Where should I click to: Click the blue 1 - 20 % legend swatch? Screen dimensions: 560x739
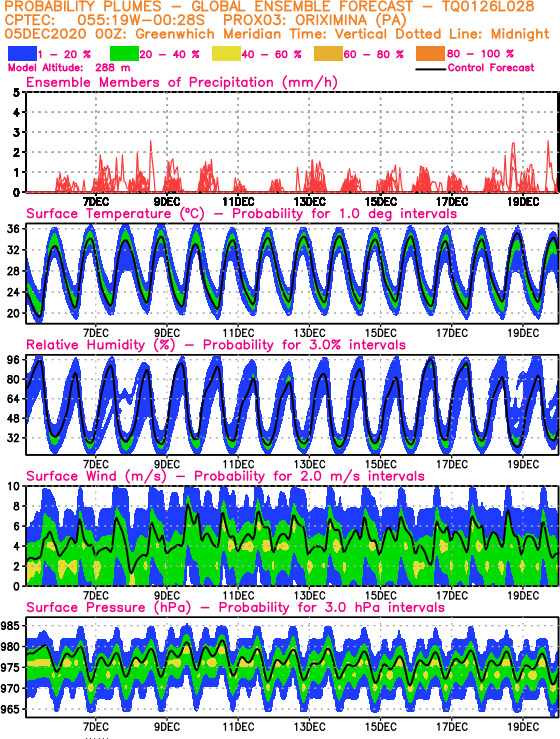tap(23, 54)
